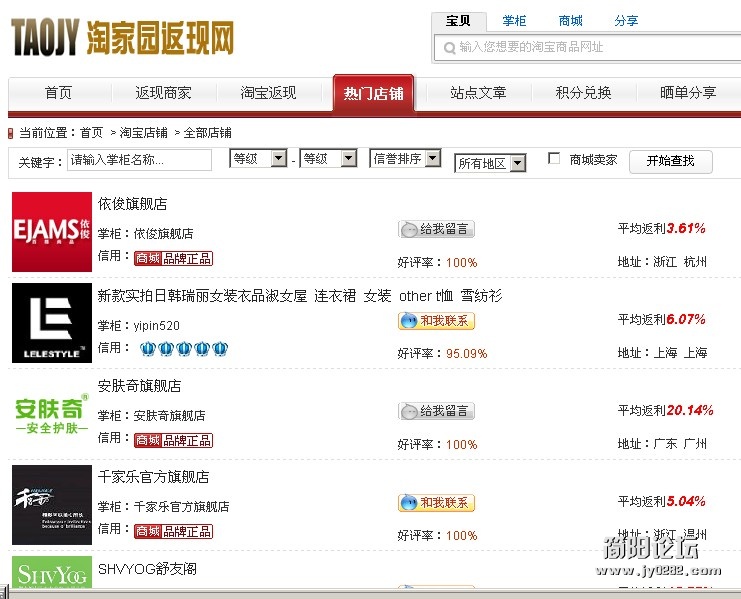Click the 开始查找 search button
Screen dimensions: 741x599
(x=671, y=162)
